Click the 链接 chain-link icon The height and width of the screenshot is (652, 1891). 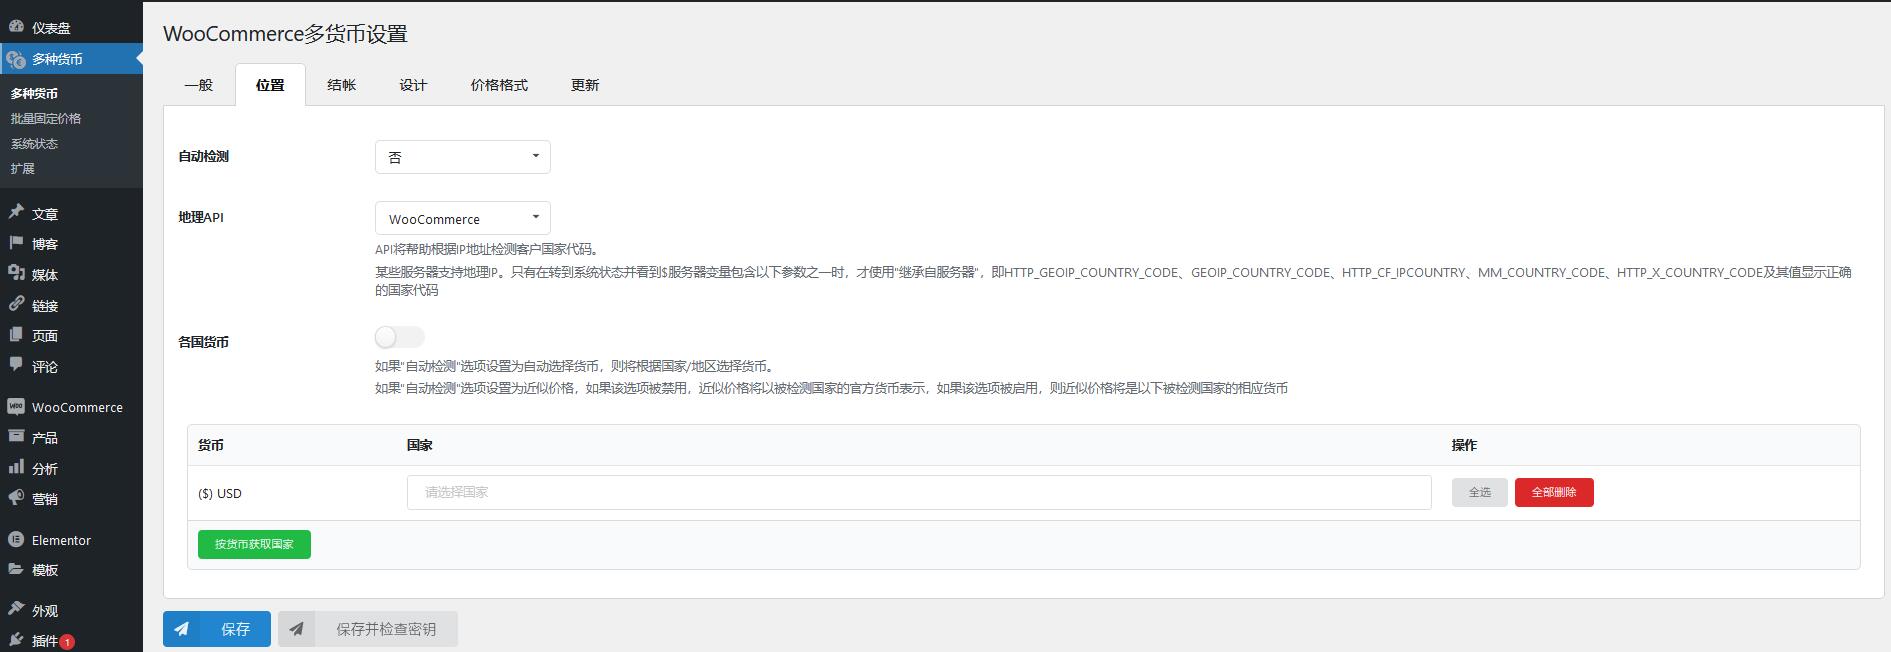point(16,304)
